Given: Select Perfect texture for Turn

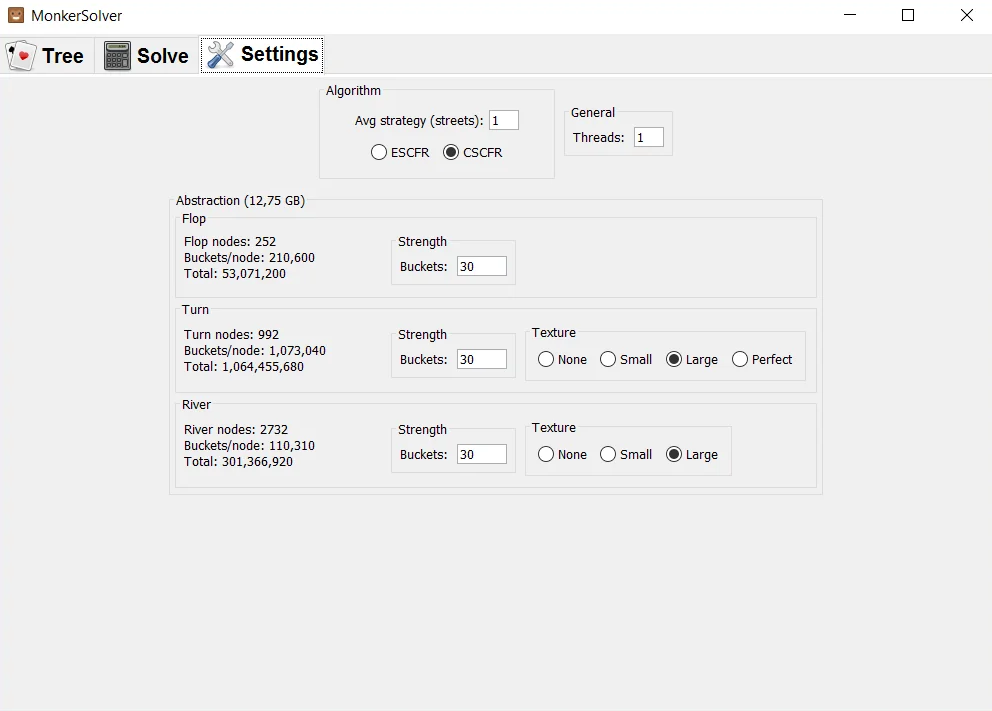Looking at the screenshot, I should (x=762, y=359).
